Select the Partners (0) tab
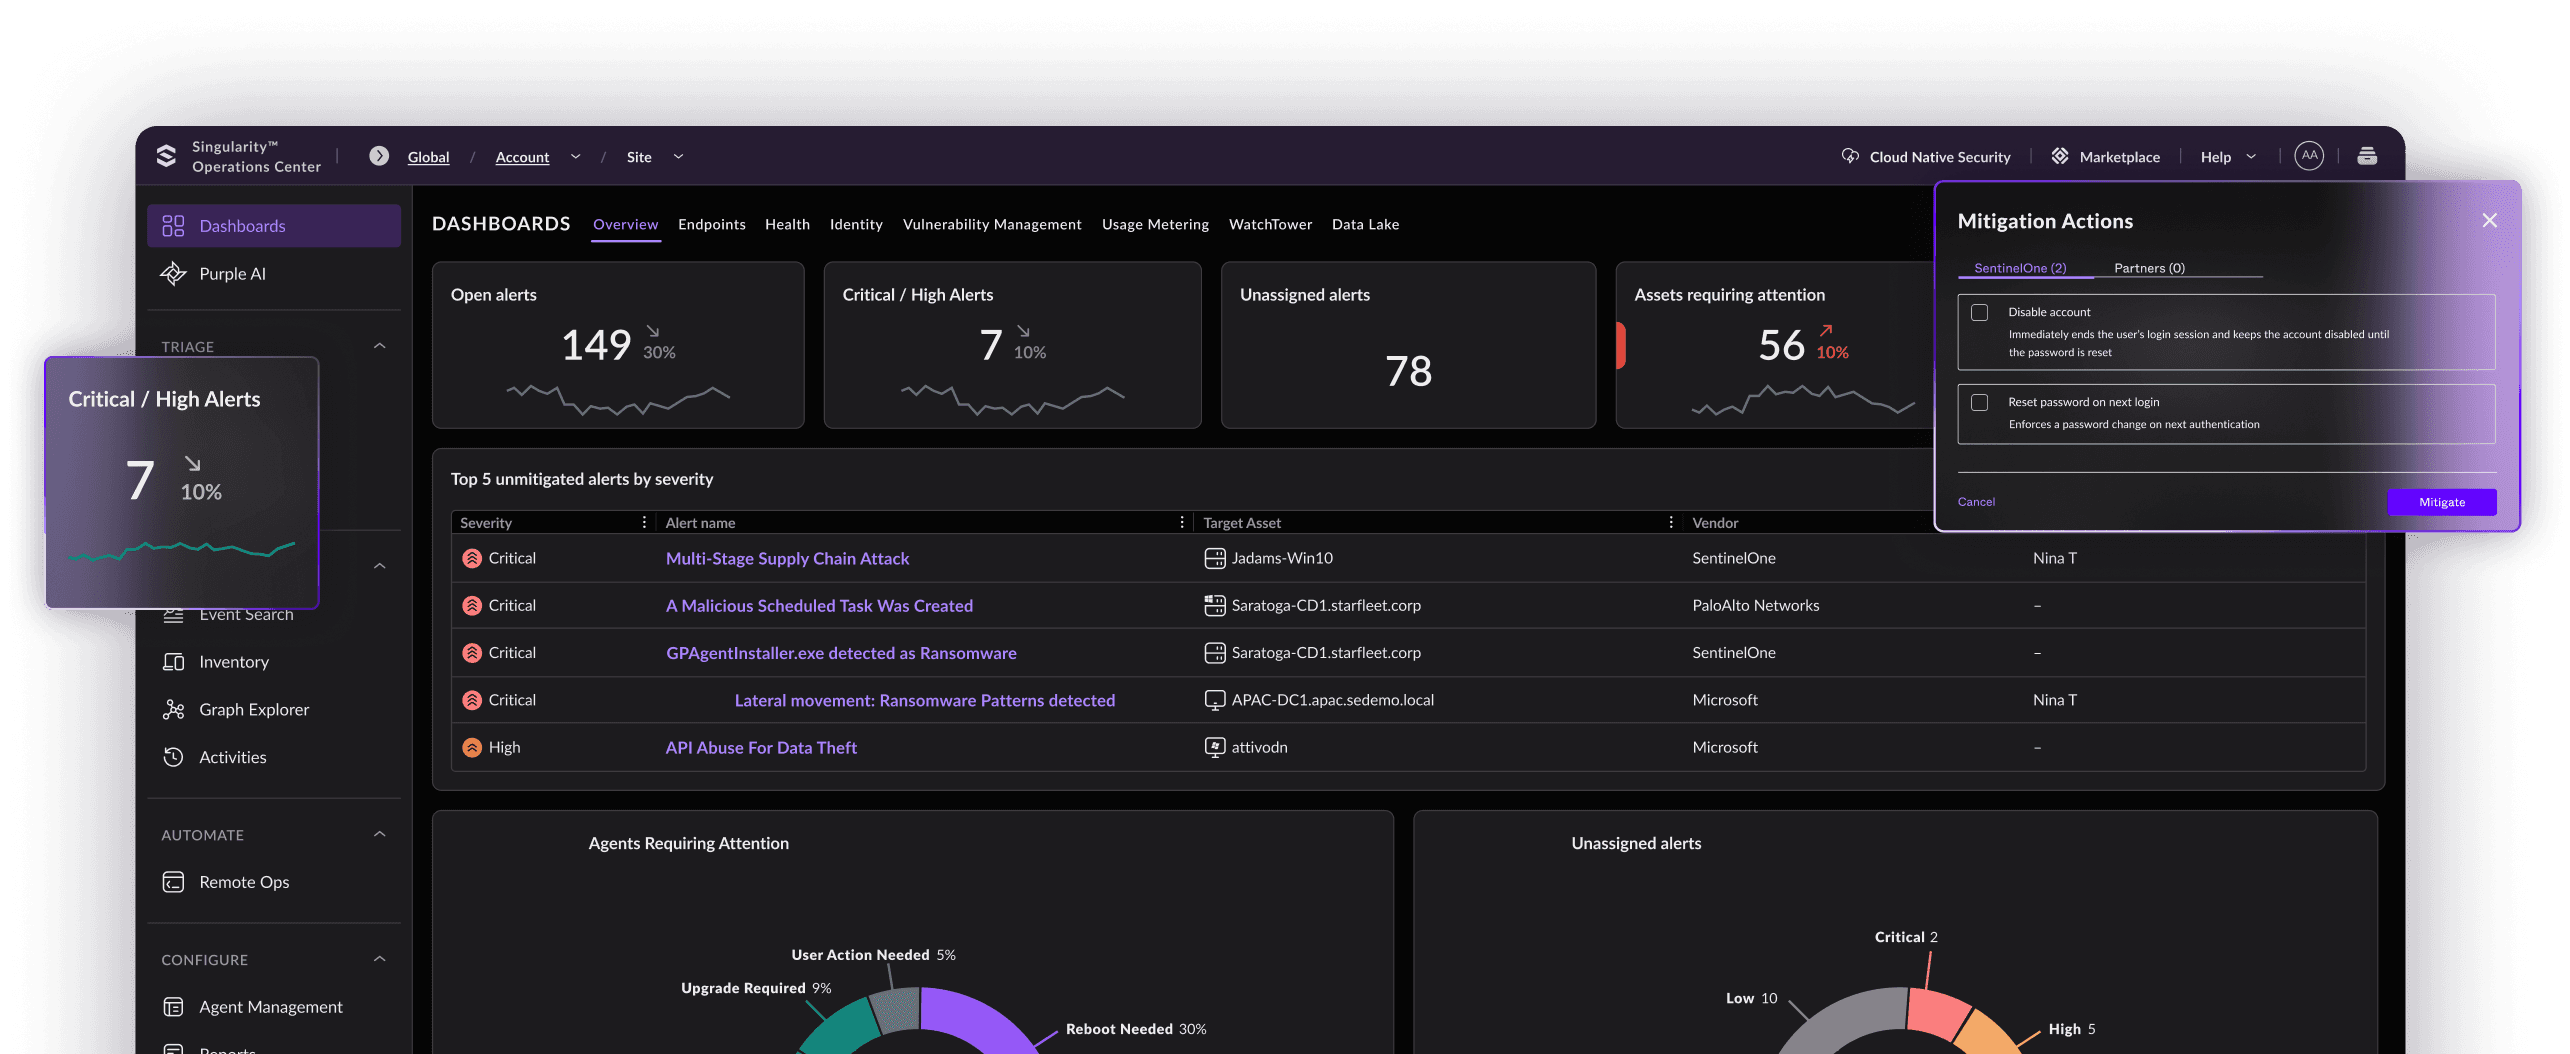Image resolution: width=2570 pixels, height=1054 pixels. click(x=2149, y=268)
